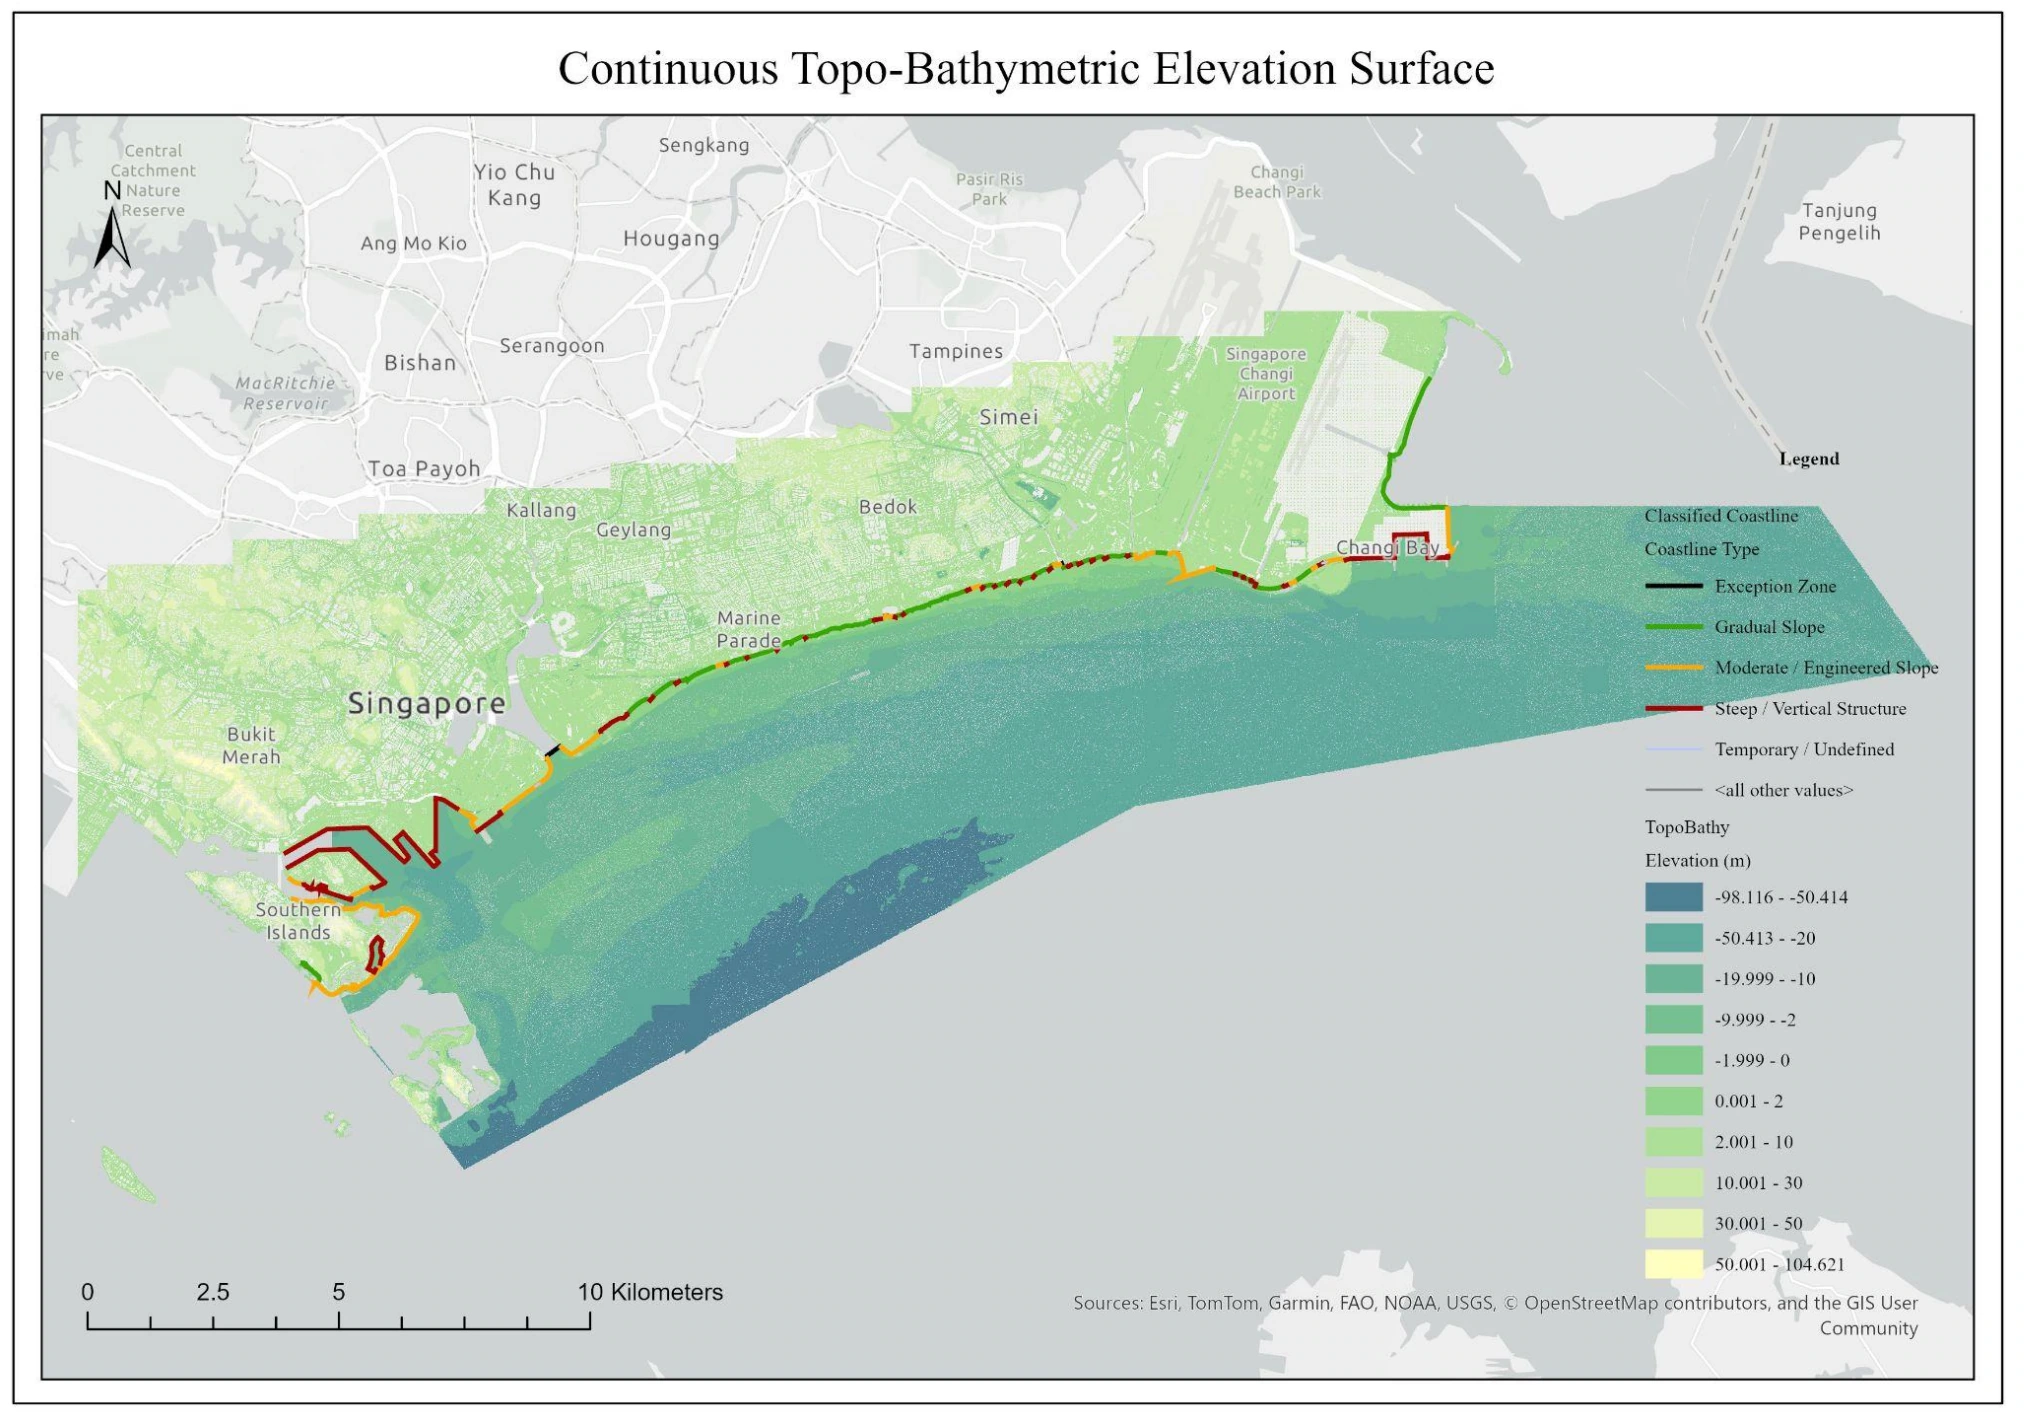The width and height of the screenshot is (2025, 1412).
Task: Click the Bukit Merah map label
Action: pyautogui.click(x=251, y=745)
